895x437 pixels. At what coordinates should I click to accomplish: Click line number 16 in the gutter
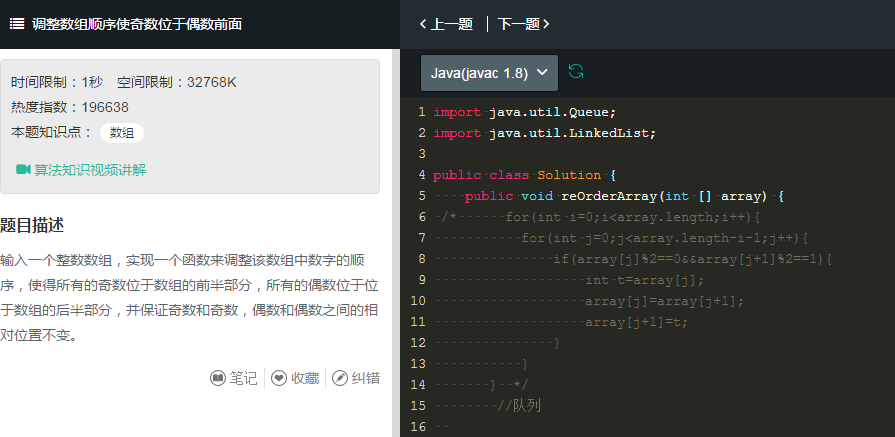point(418,427)
